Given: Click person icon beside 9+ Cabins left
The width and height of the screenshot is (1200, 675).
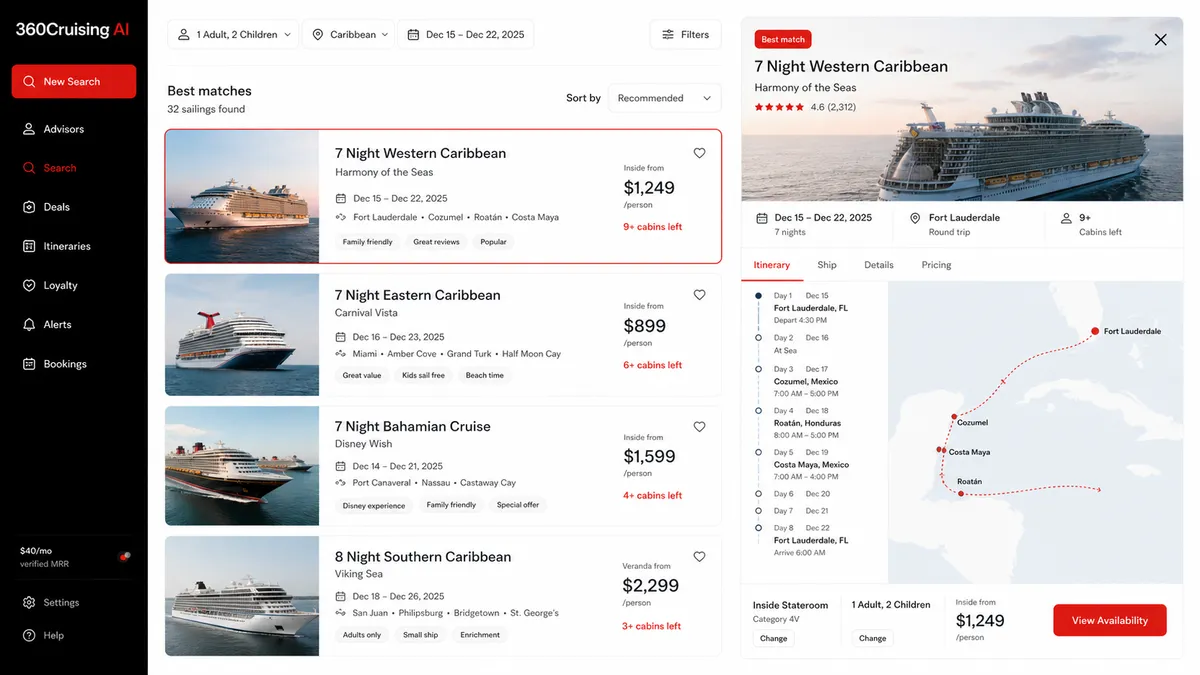Looking at the screenshot, I should tap(1066, 218).
